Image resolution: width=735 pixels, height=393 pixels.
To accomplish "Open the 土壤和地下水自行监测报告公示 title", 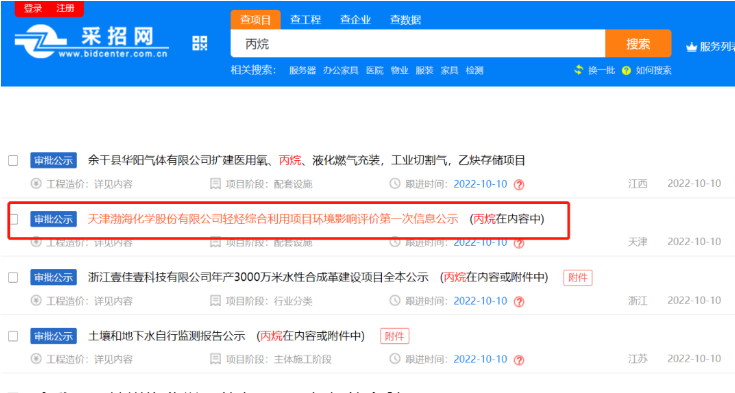I will point(166,336).
